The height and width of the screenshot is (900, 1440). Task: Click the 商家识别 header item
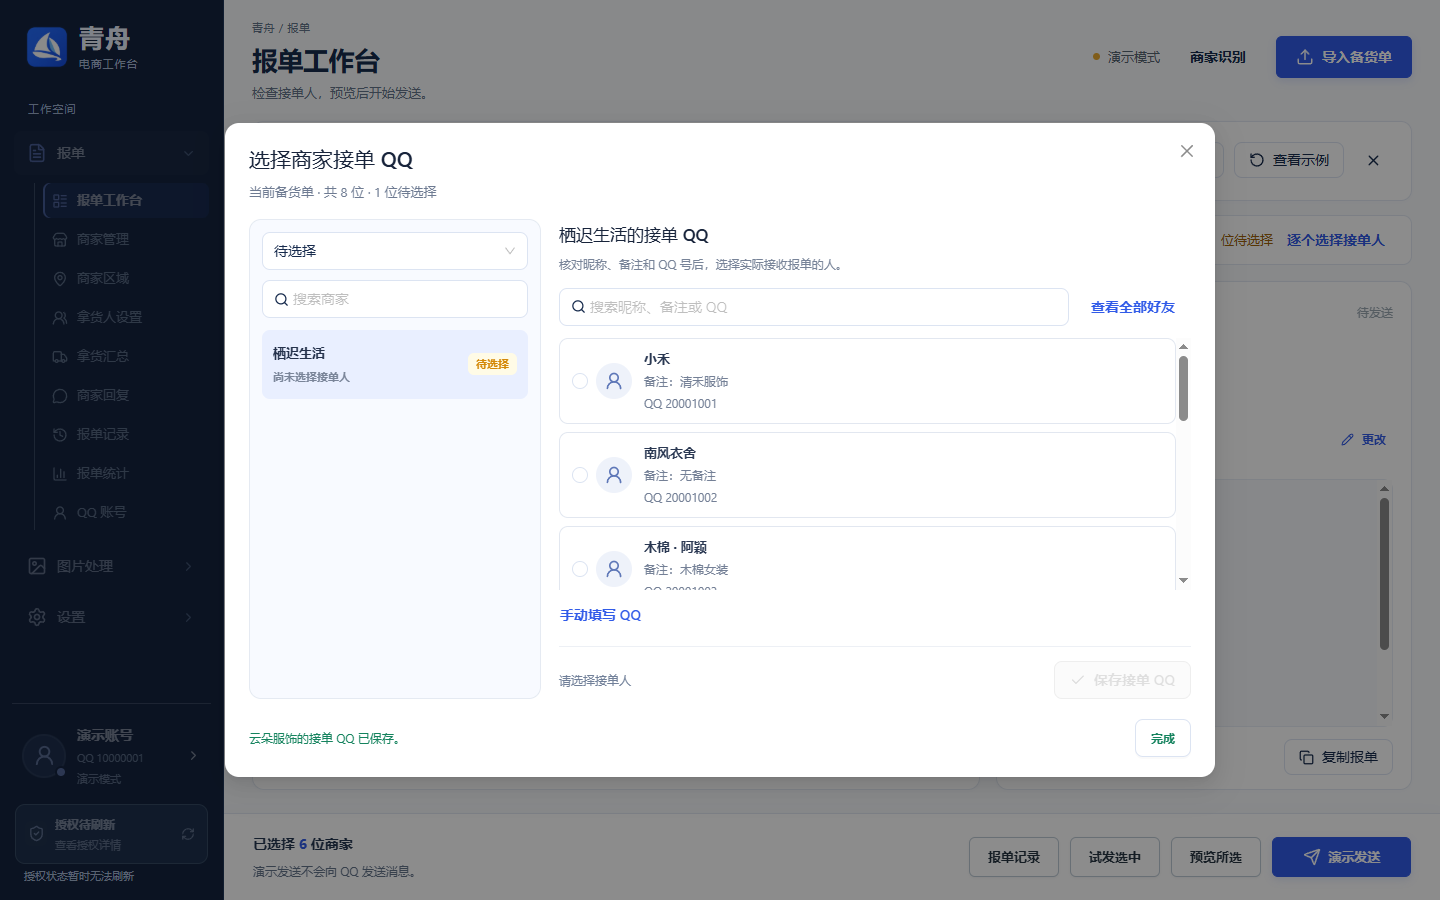[1218, 57]
